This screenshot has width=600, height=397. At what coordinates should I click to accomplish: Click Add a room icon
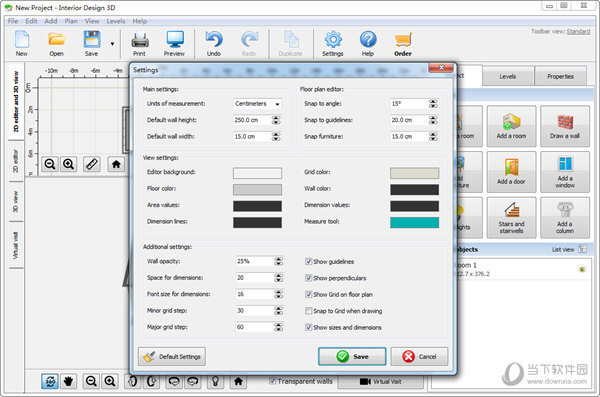[511, 126]
